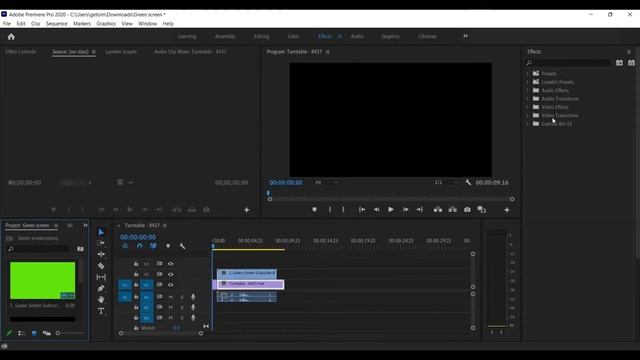Switch Project panel to list view
Image resolution: width=640 pixels, height=360 pixels.
(x=22, y=333)
